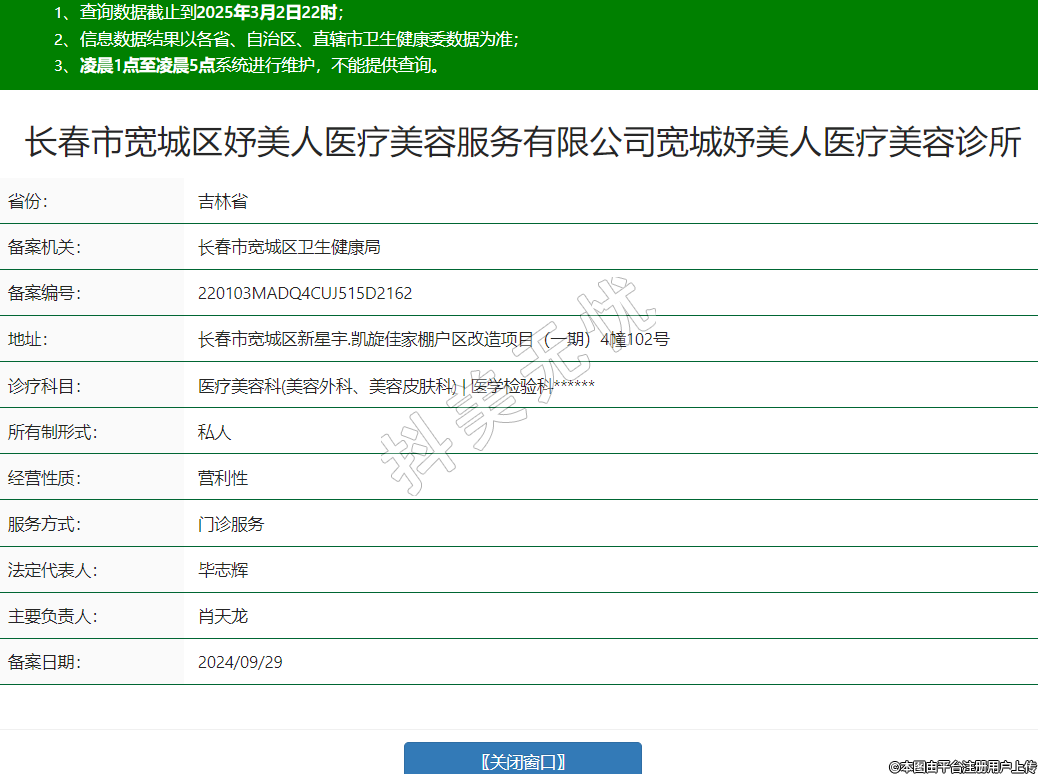The image size is (1038, 774).
Task: Click the ownership value 私人
Action: [214, 432]
